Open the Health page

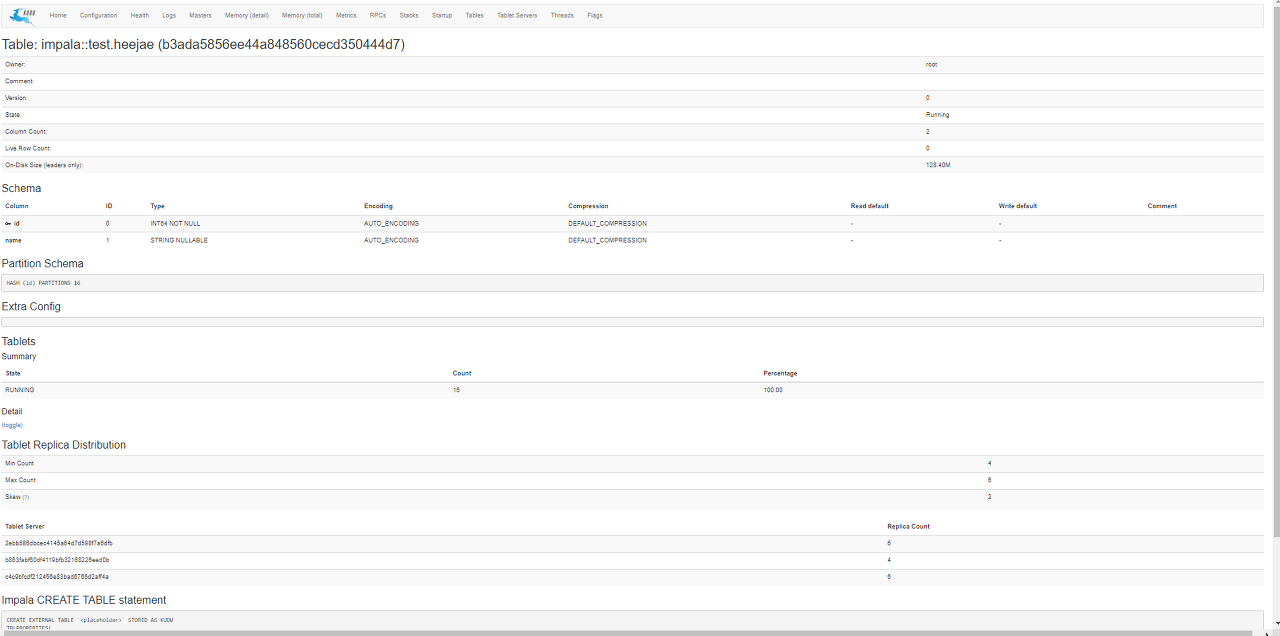click(140, 15)
